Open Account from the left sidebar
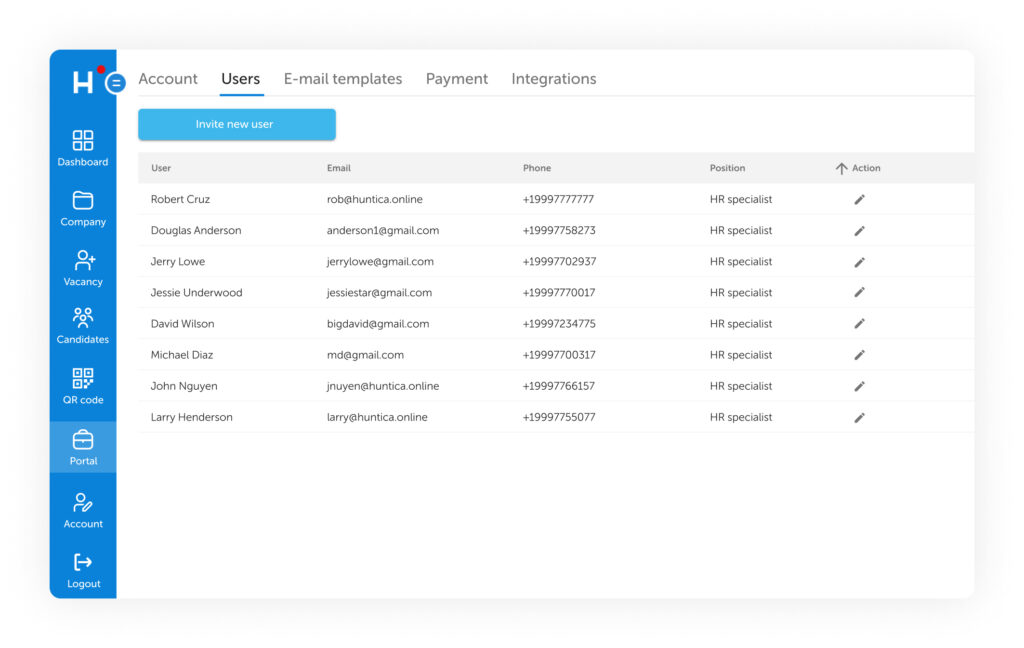1024x648 pixels. (83, 503)
